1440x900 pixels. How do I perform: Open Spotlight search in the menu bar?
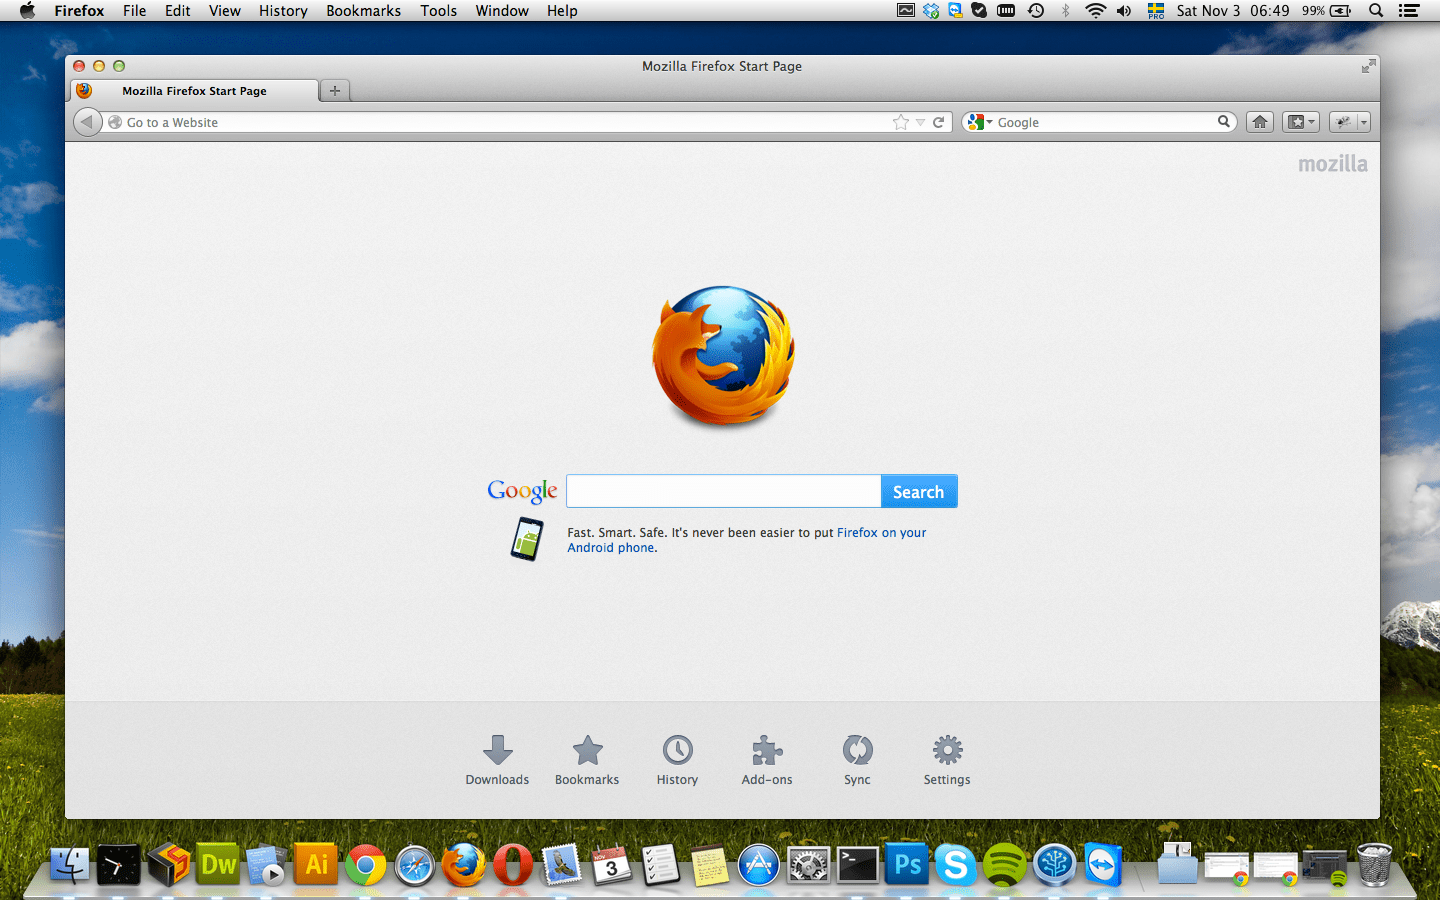[x=1375, y=11]
